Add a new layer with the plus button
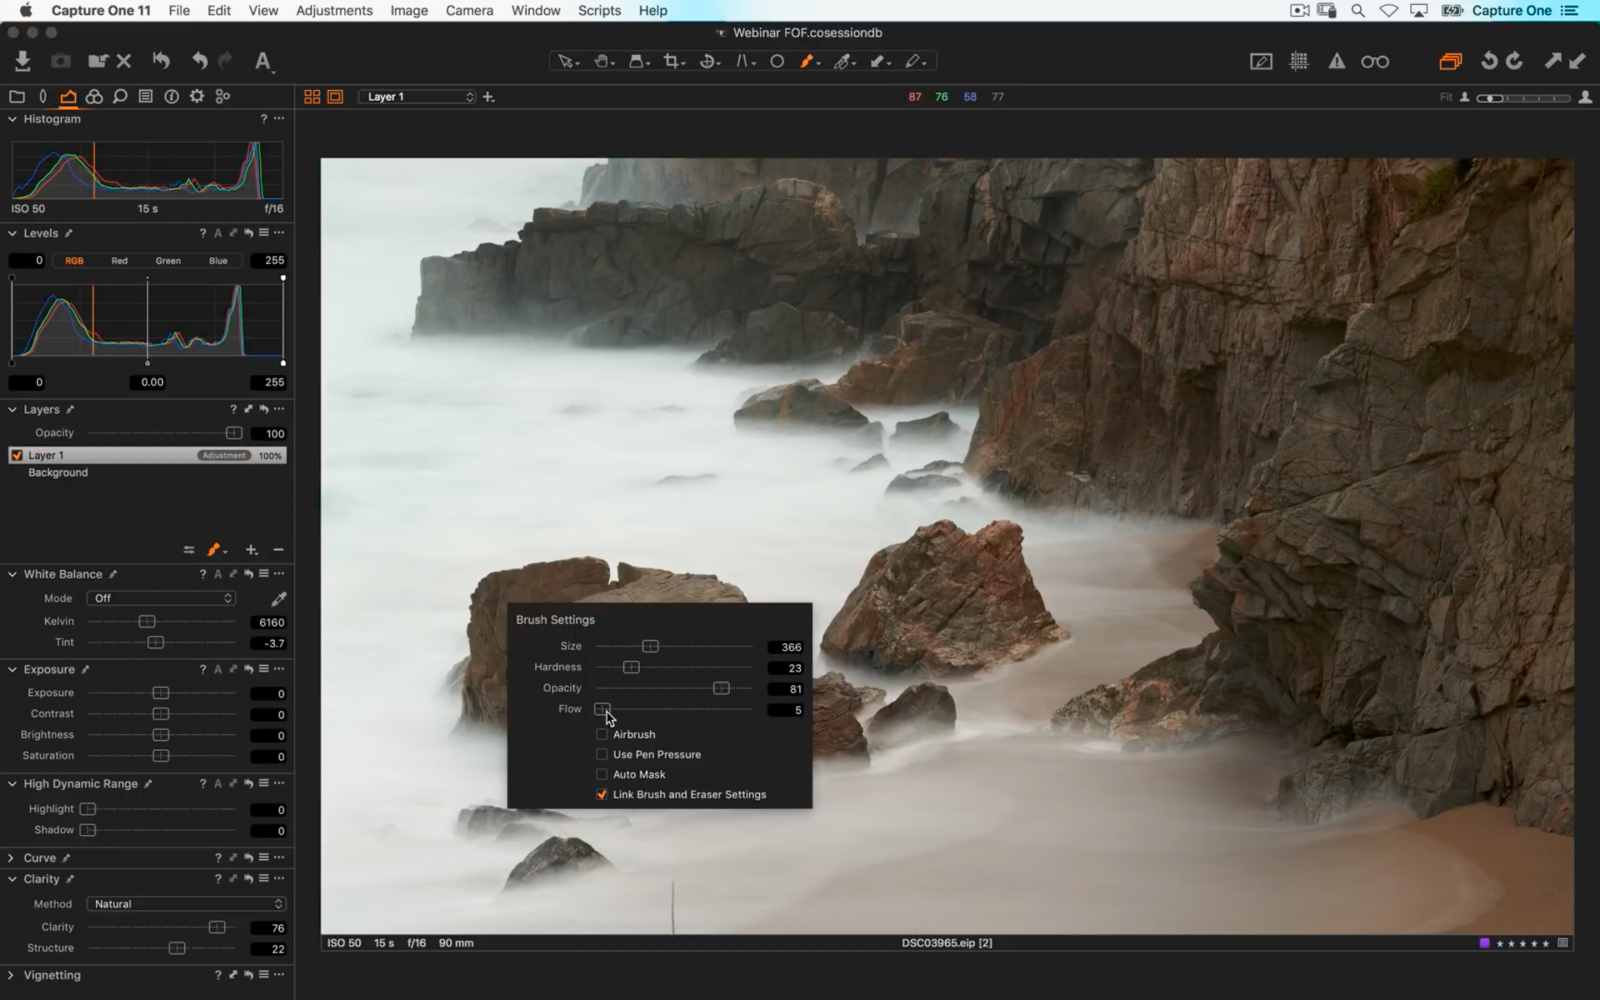Image resolution: width=1600 pixels, height=1000 pixels. coord(251,550)
